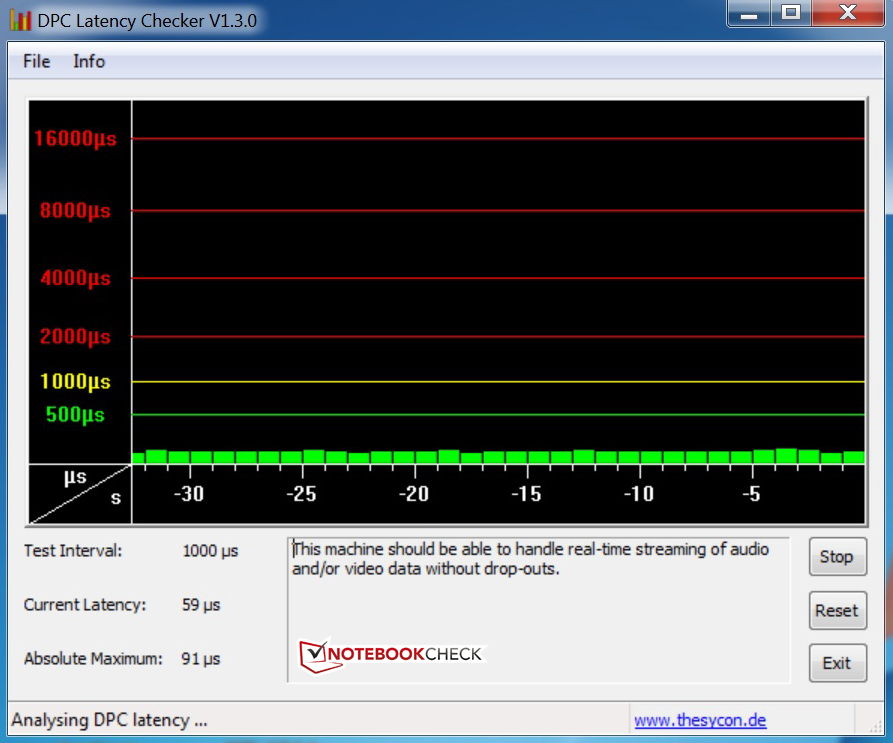Click the 4000µs axis label
The height and width of the screenshot is (743, 893).
pos(75,278)
